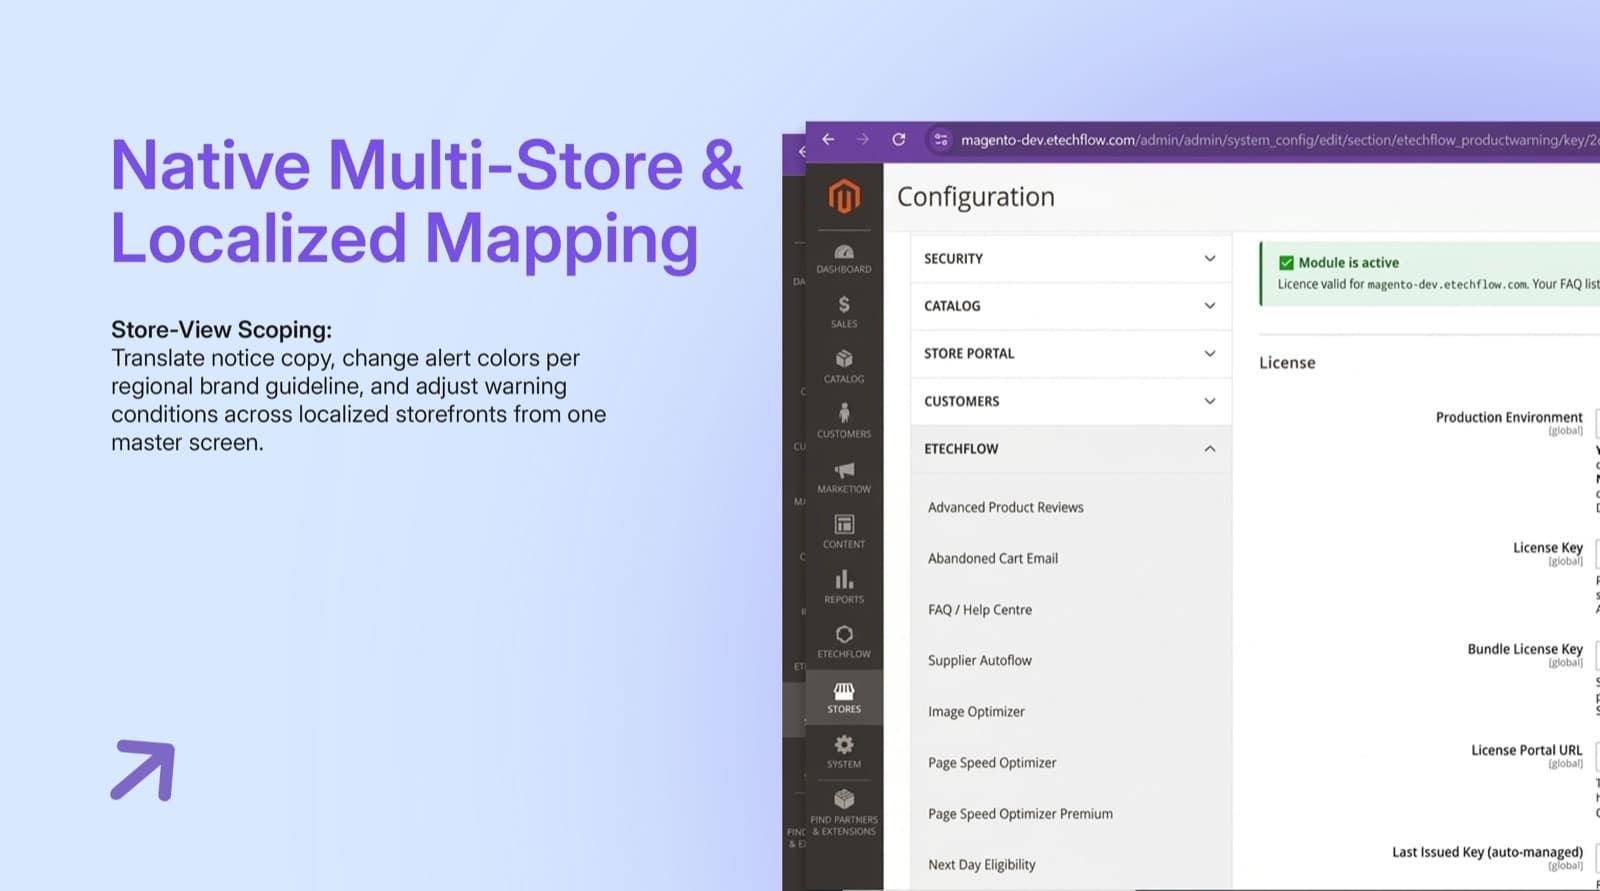Viewport: 1600px width, 891px height.
Task: Click the License Portal URL label
Action: coord(1526,750)
